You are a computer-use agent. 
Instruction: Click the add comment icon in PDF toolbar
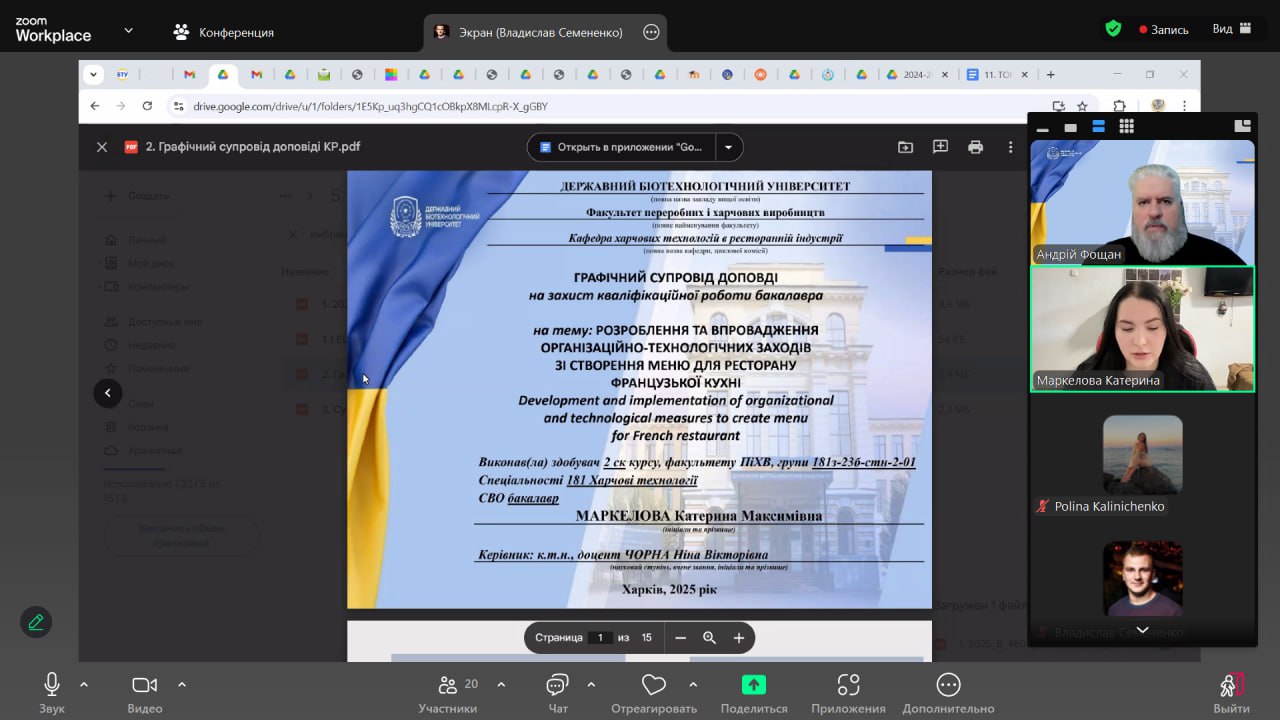tap(940, 147)
